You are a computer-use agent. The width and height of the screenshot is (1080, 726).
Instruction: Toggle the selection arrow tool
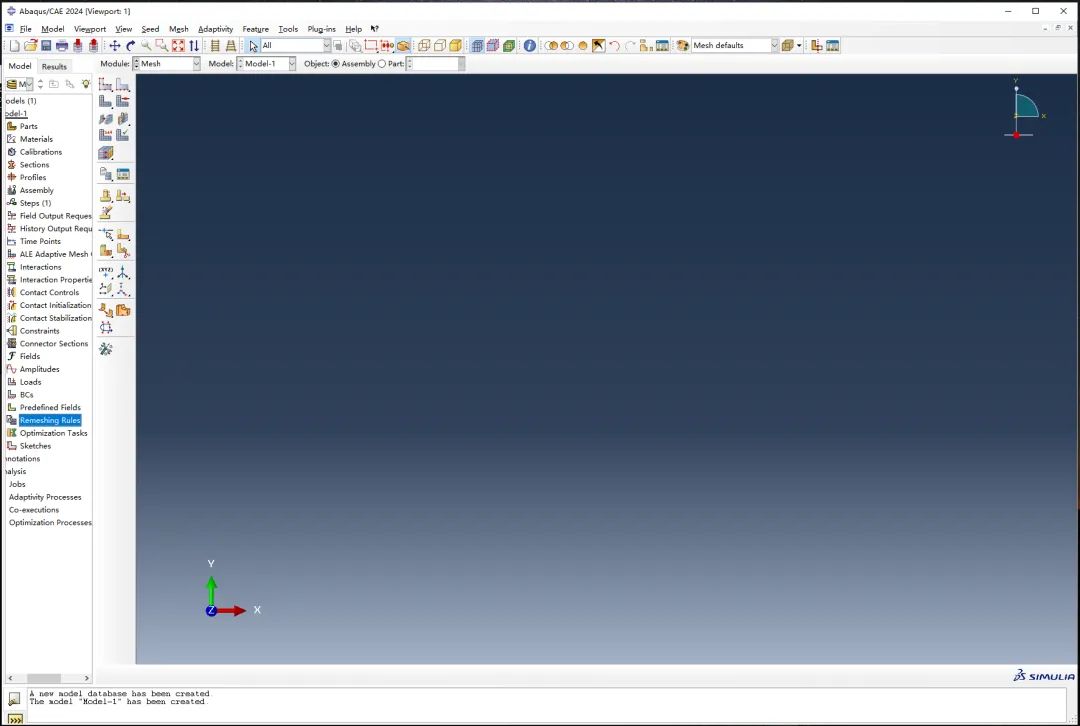click(x=253, y=45)
